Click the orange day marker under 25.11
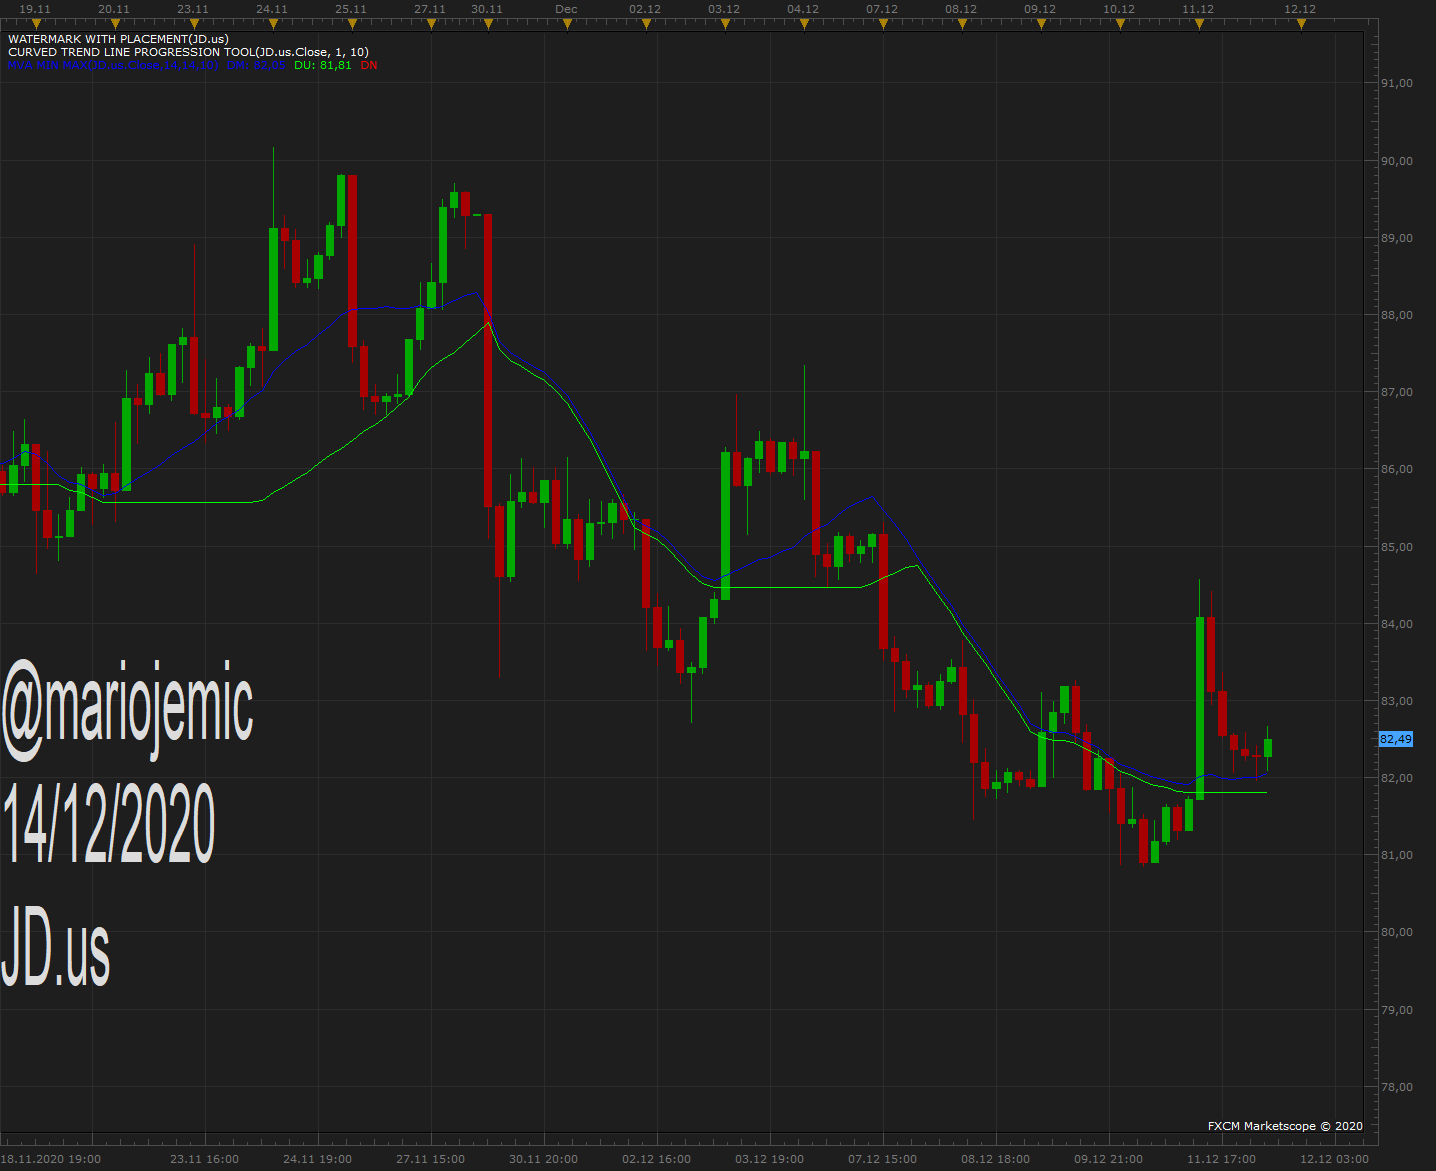The image size is (1436, 1171). click(x=352, y=24)
